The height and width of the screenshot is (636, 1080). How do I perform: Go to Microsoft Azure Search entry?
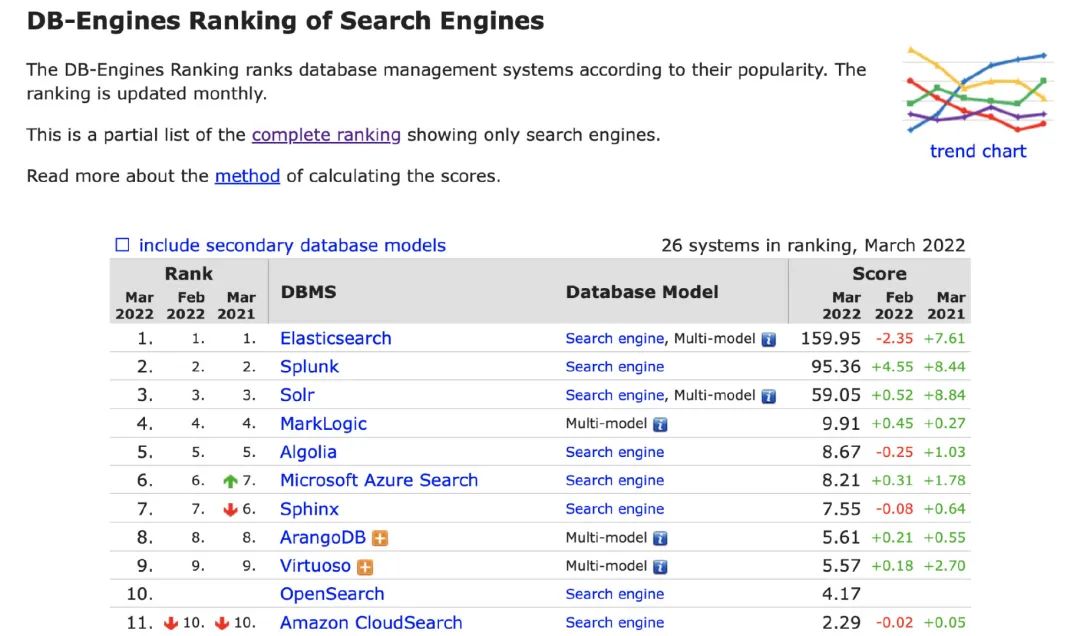[378, 480]
